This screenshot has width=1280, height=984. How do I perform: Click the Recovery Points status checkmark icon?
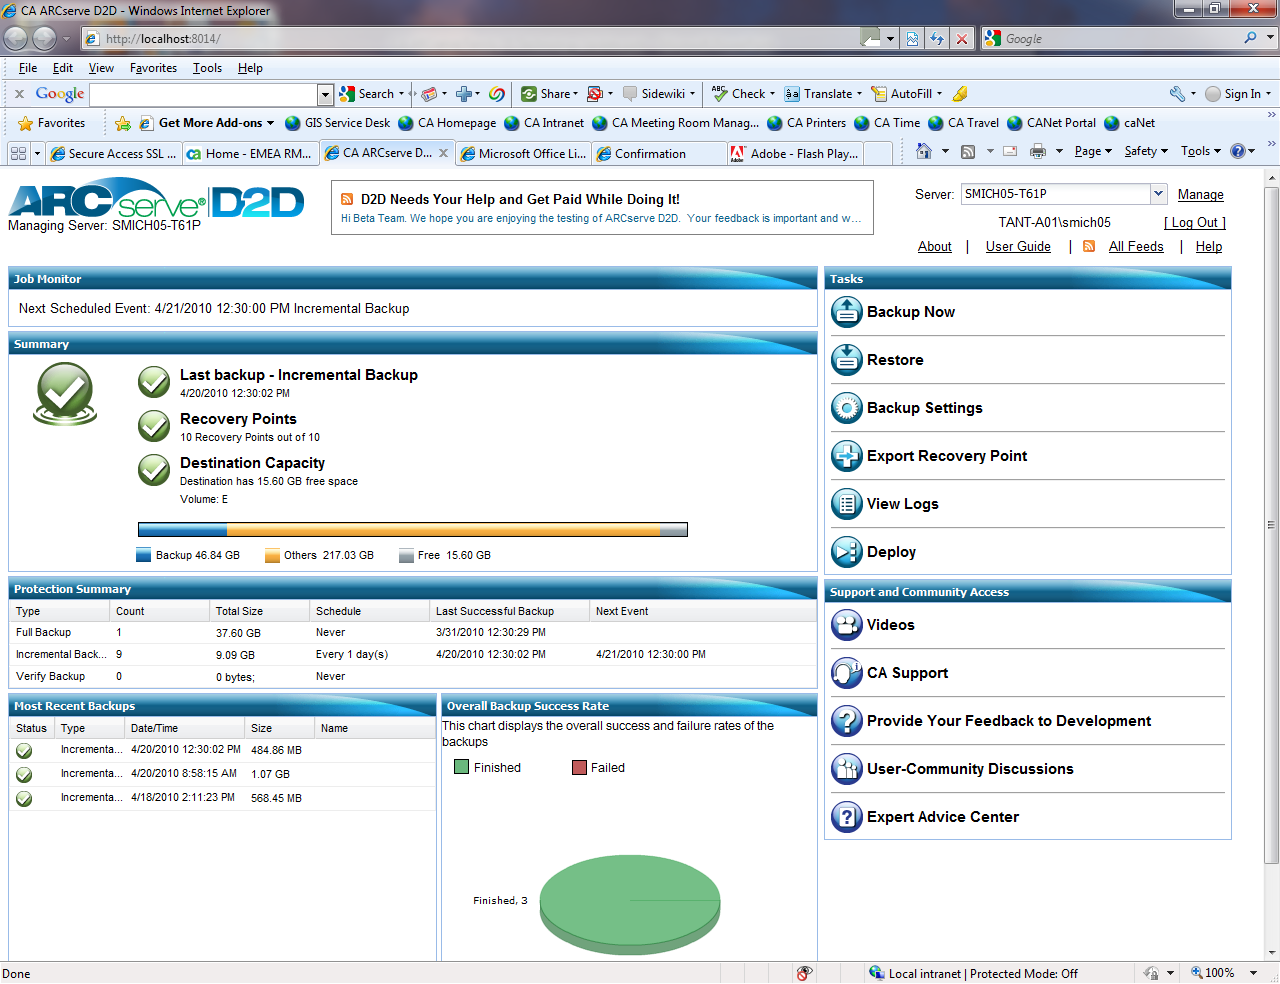click(x=154, y=426)
